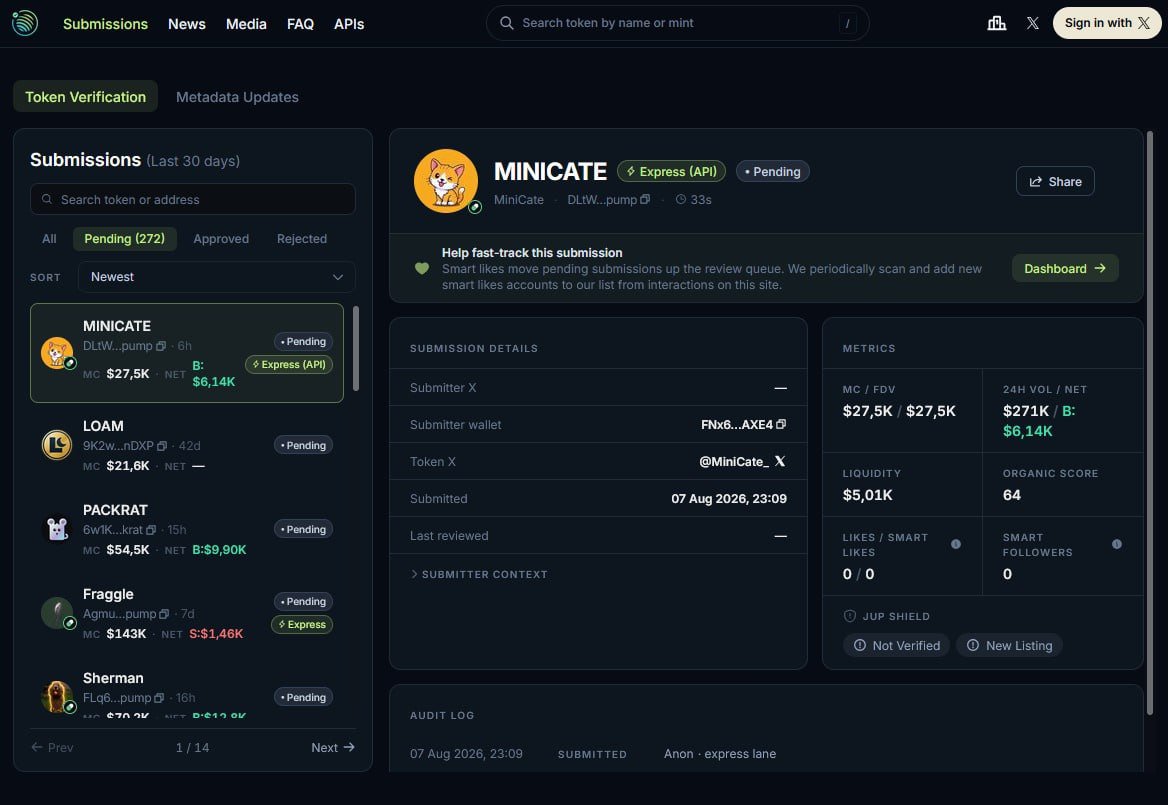Click the Express badge on Fraggle

[302, 625]
